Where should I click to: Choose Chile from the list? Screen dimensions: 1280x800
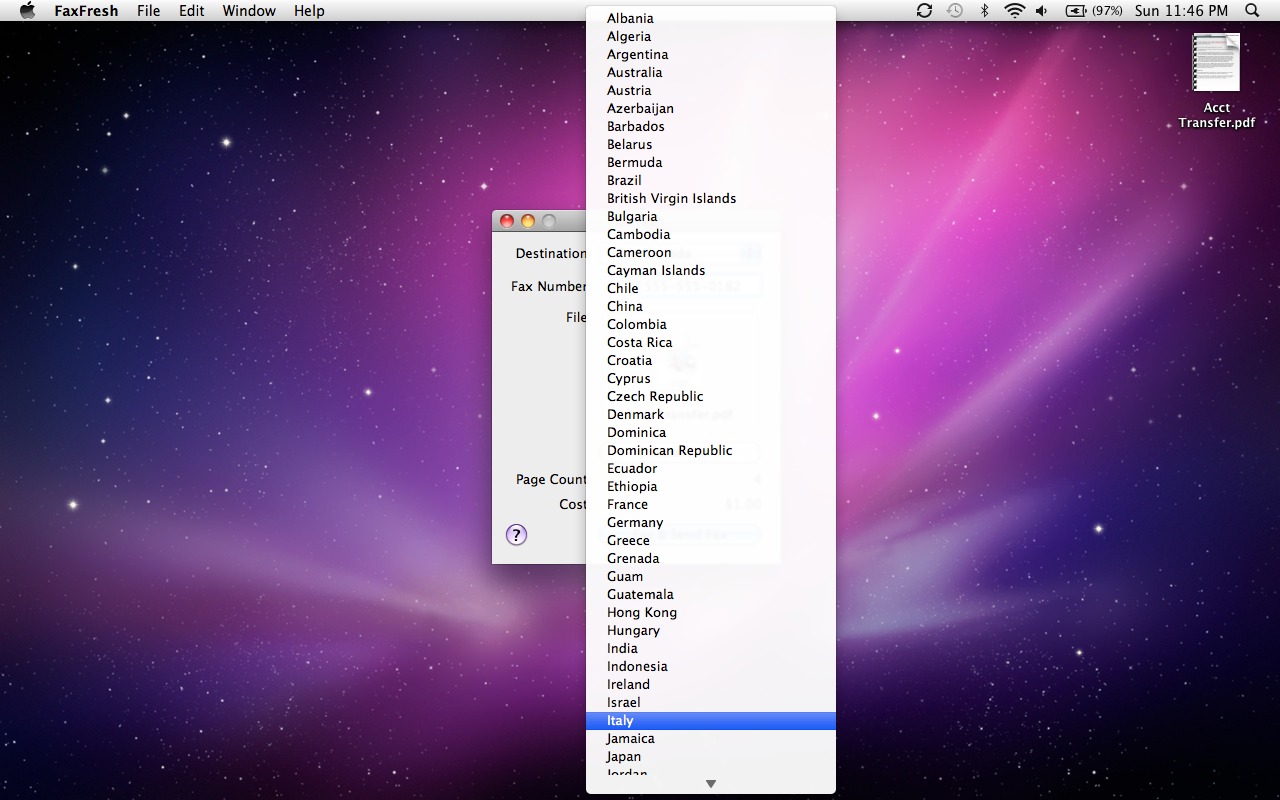[x=711, y=288]
